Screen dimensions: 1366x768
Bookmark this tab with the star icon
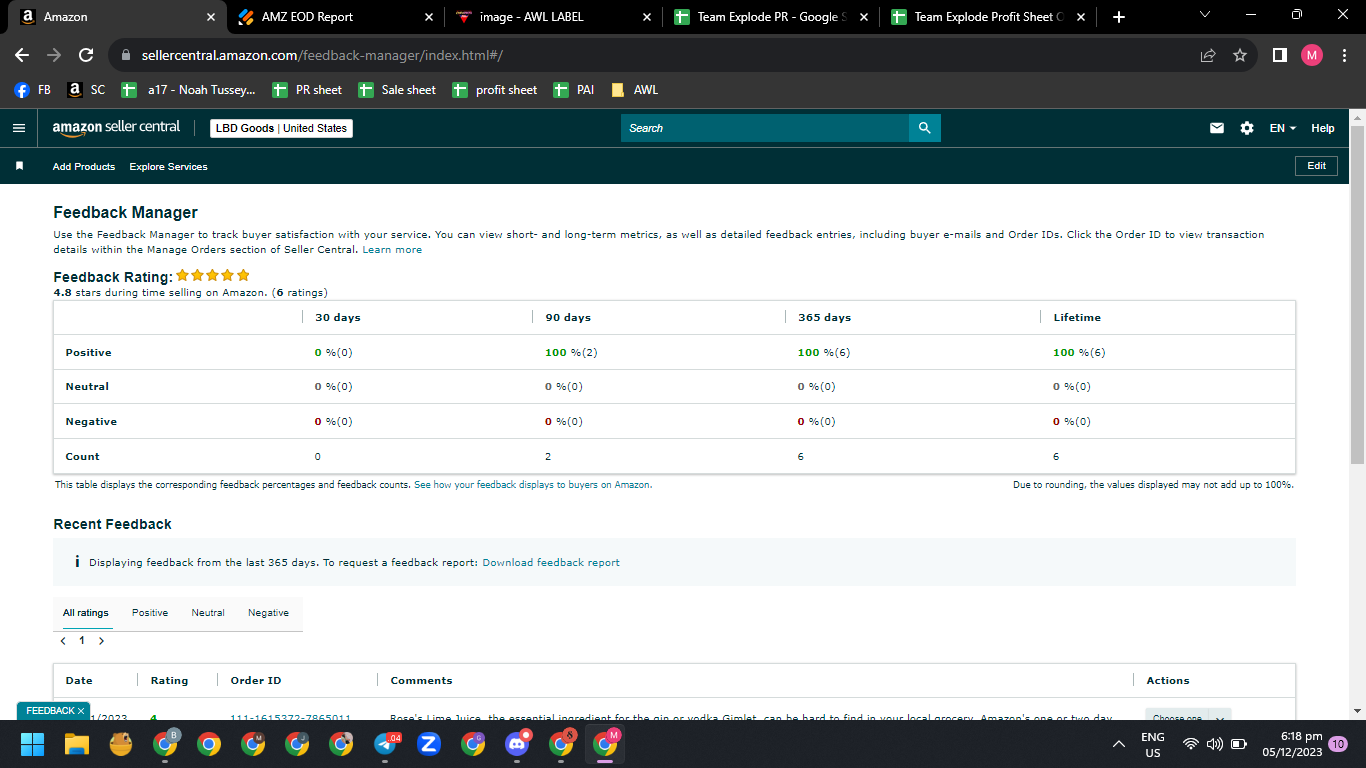pyautogui.click(x=1240, y=56)
